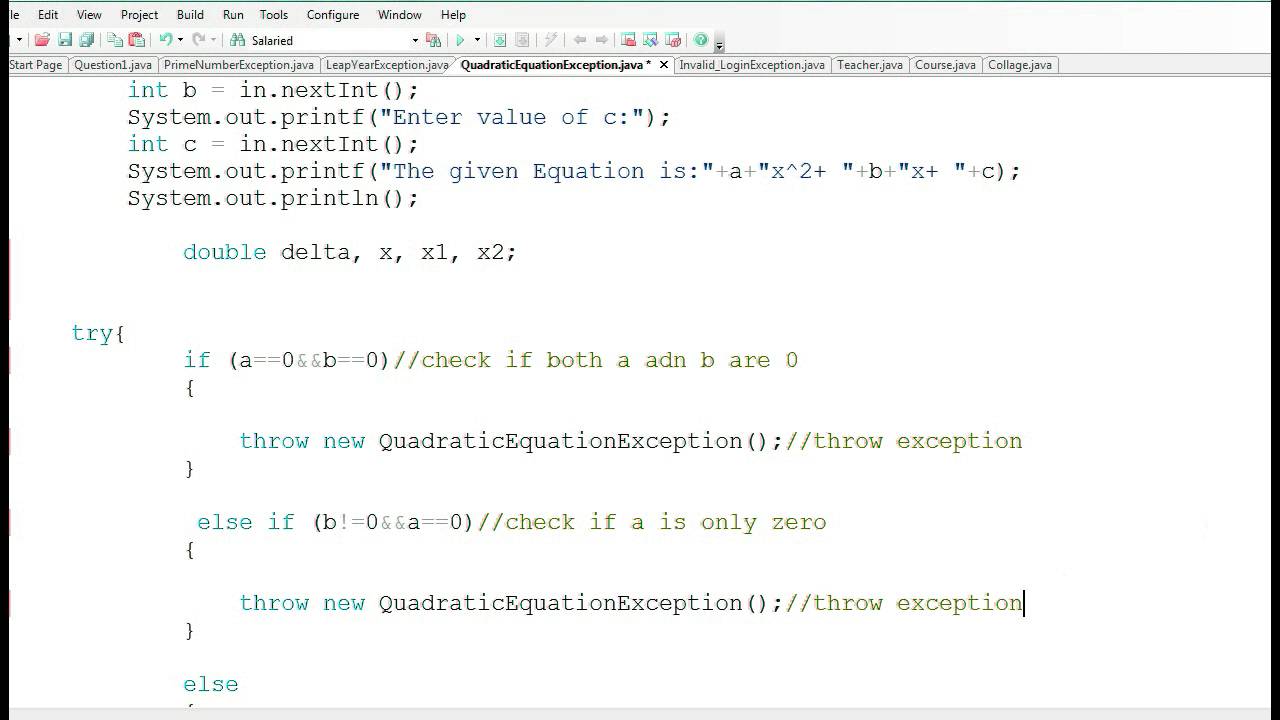
Task: Open the Tools menu
Action: tap(274, 14)
